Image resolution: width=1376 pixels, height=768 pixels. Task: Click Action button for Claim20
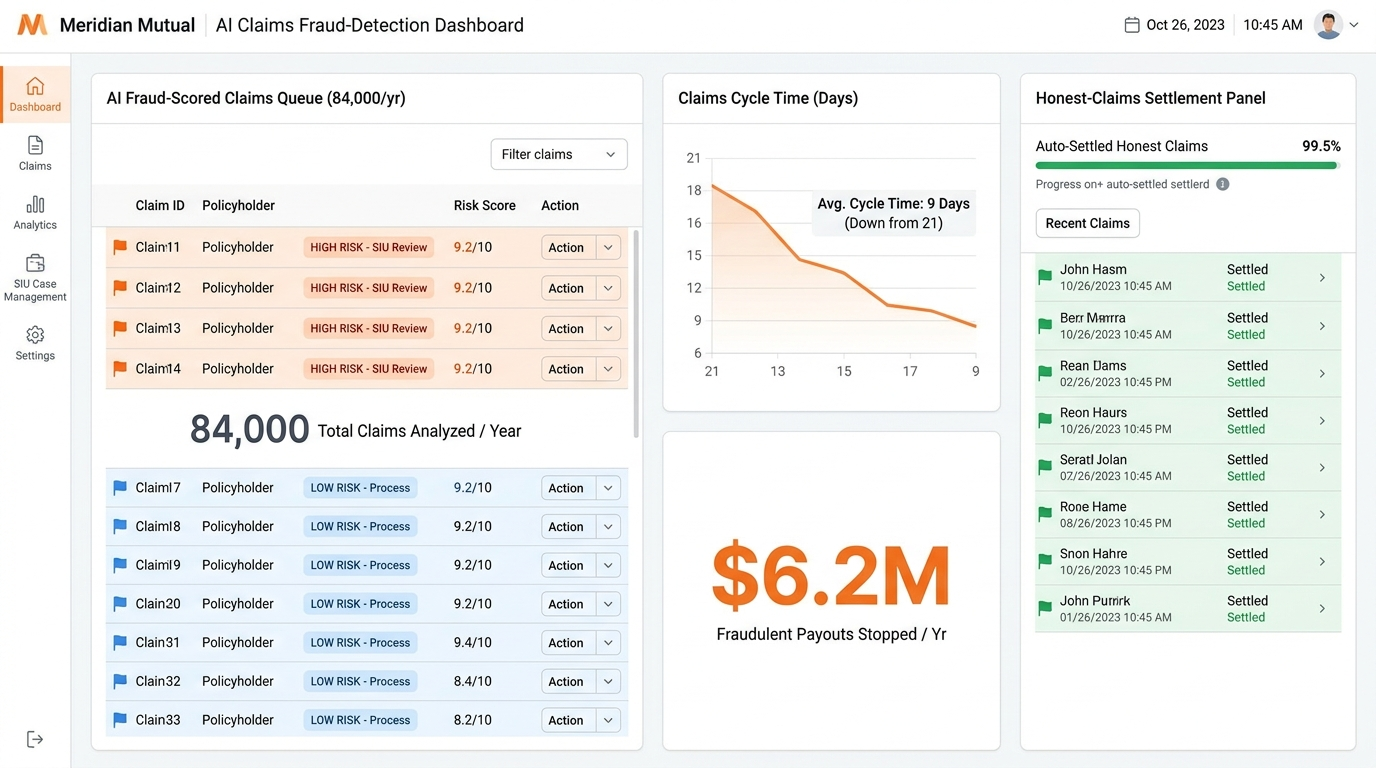point(566,604)
